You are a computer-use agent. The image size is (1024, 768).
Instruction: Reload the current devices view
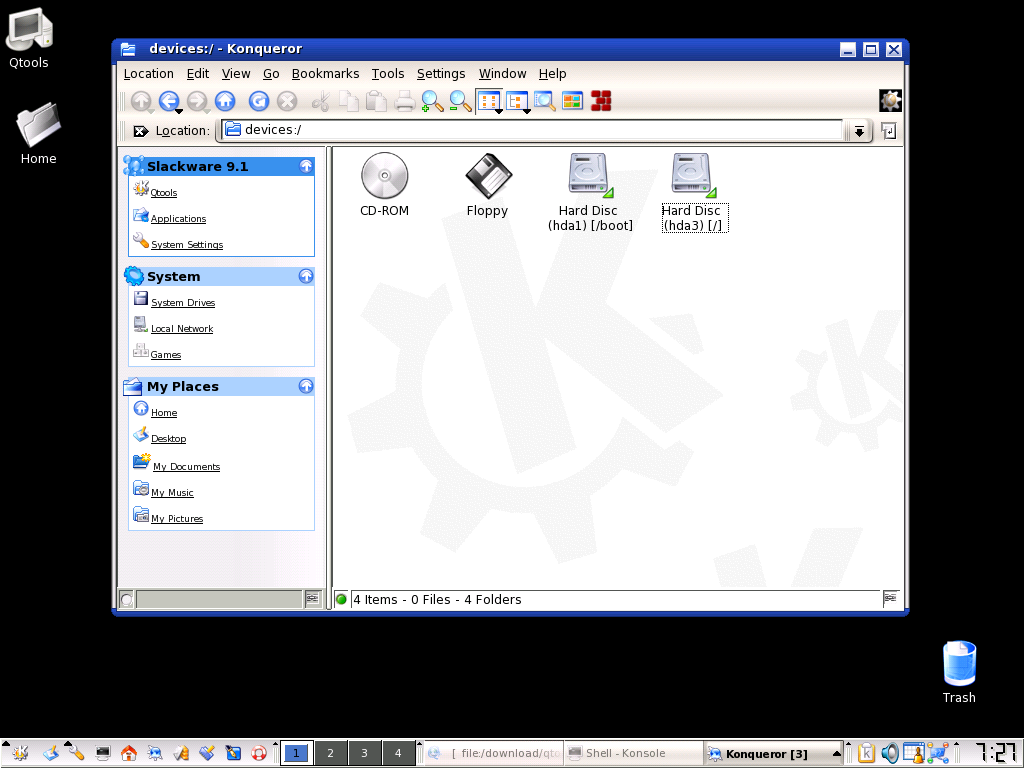pos(259,101)
